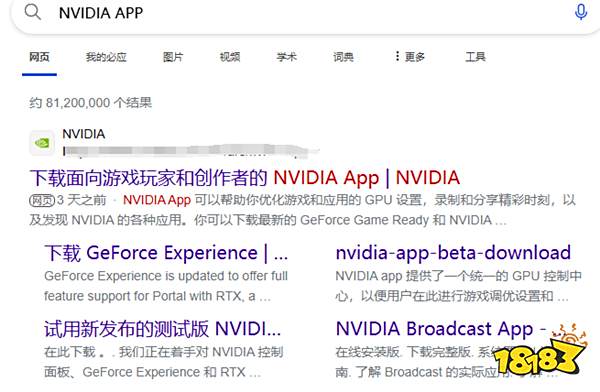
Task: Click the NVIDIA App 可以帮助你优化游戏 snippet text
Action: click(302, 210)
